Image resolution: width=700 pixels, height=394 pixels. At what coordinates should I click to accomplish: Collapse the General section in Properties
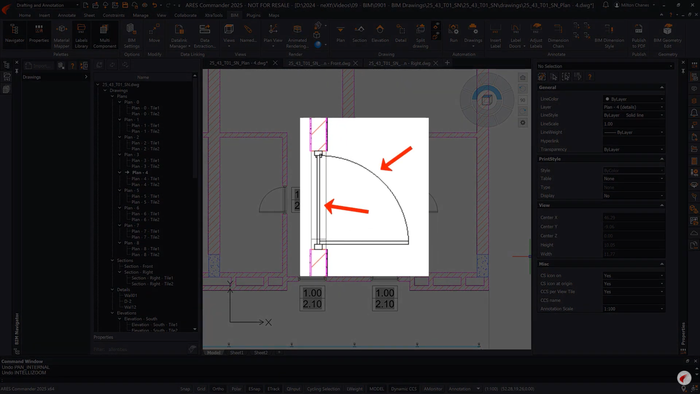click(662, 87)
